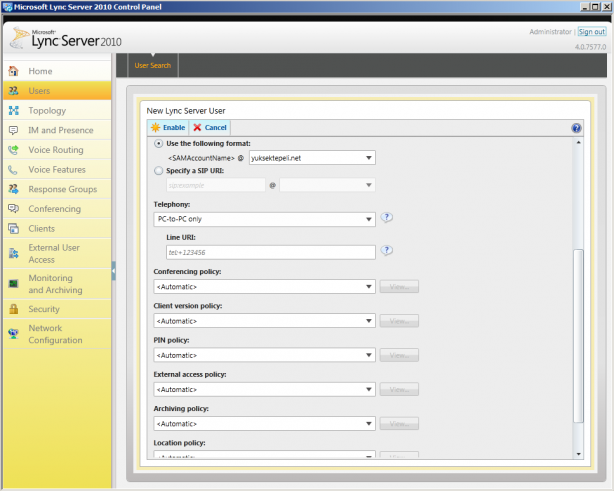Click the External User Access icon

pyautogui.click(x=13, y=253)
